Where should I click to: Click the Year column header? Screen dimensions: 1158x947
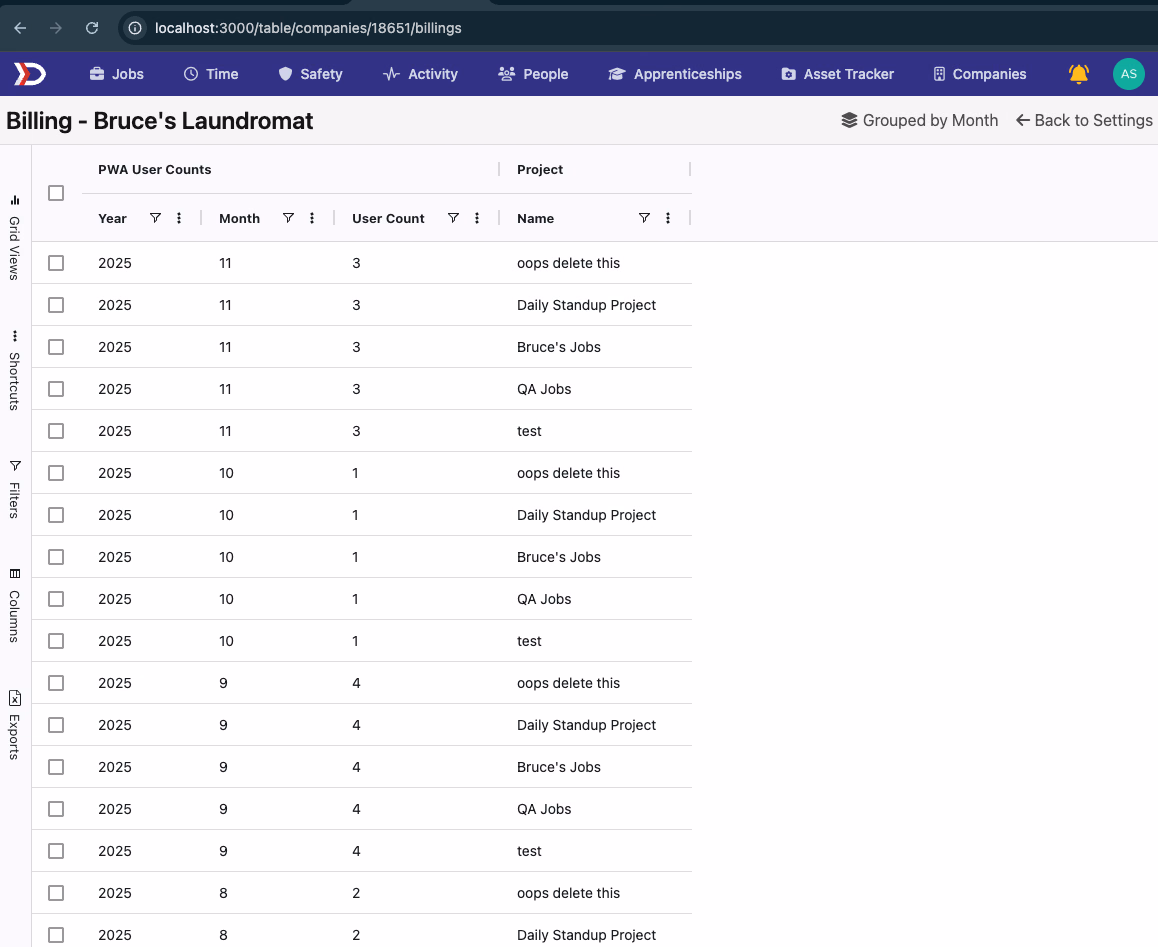112,219
